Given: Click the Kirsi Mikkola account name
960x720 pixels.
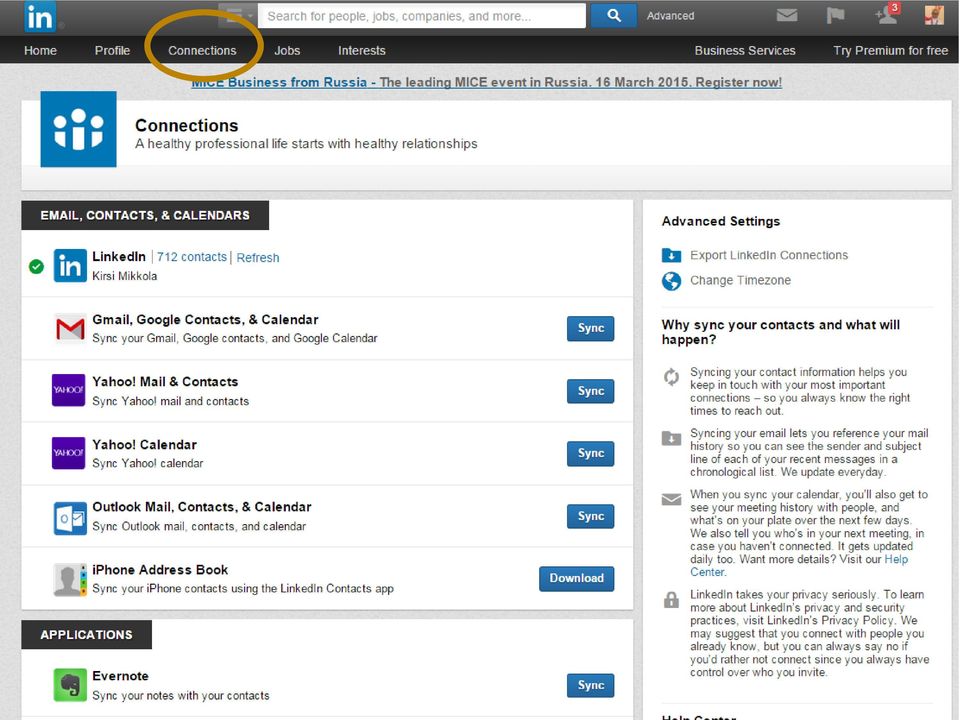Looking at the screenshot, I should click(x=124, y=276).
